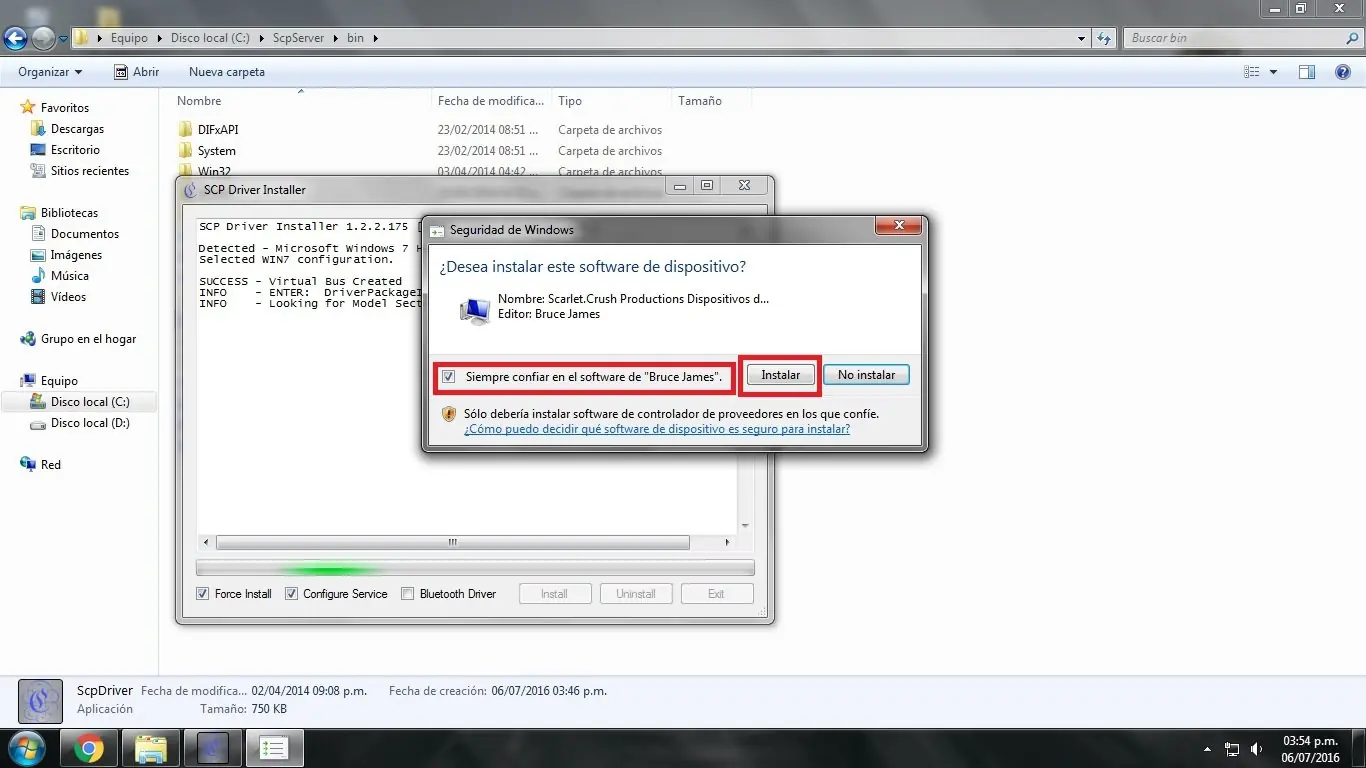Click the Uninstall button in SCP Driver Installer
This screenshot has height=768, width=1366.
tap(636, 594)
